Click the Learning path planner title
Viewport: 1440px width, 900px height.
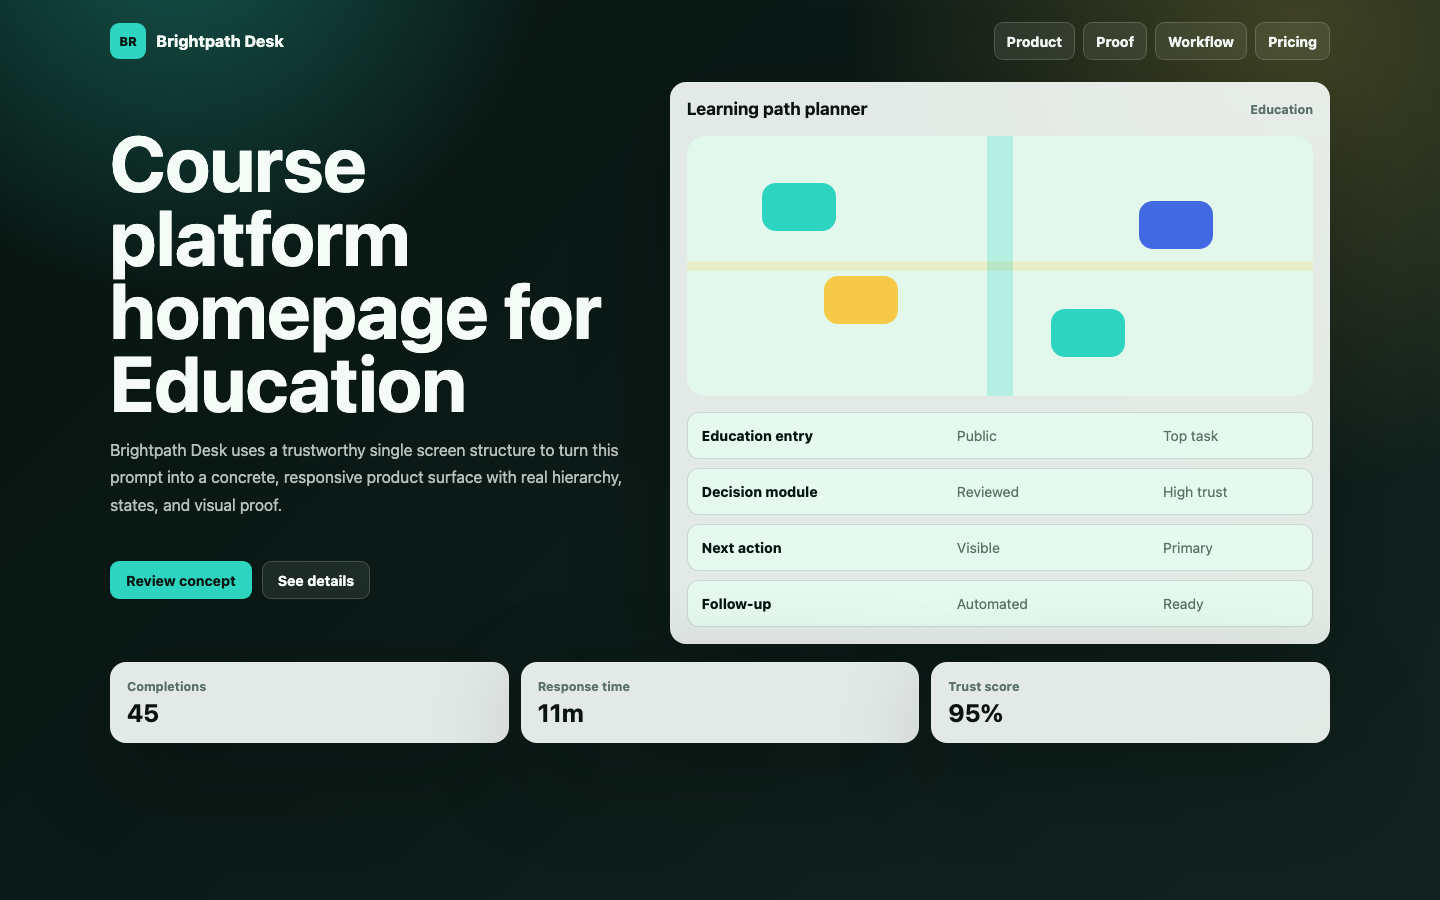click(x=777, y=109)
